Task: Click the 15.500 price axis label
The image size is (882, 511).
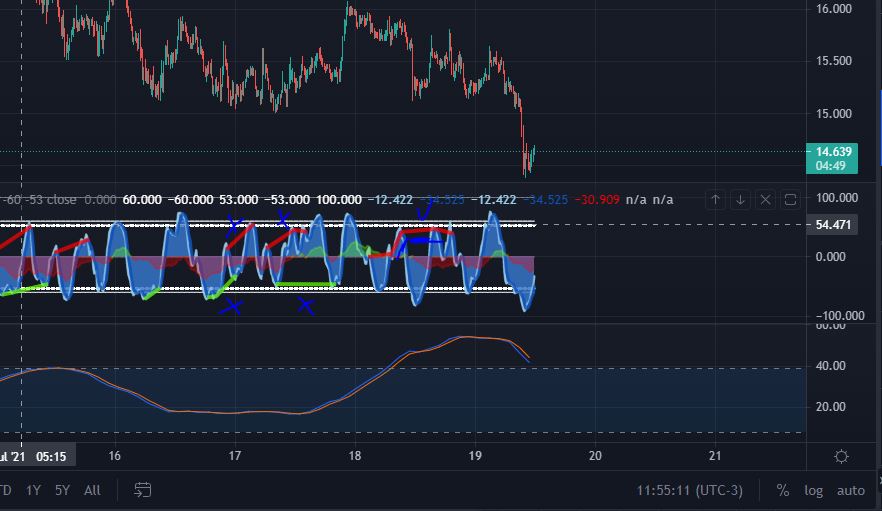Action: pos(834,61)
